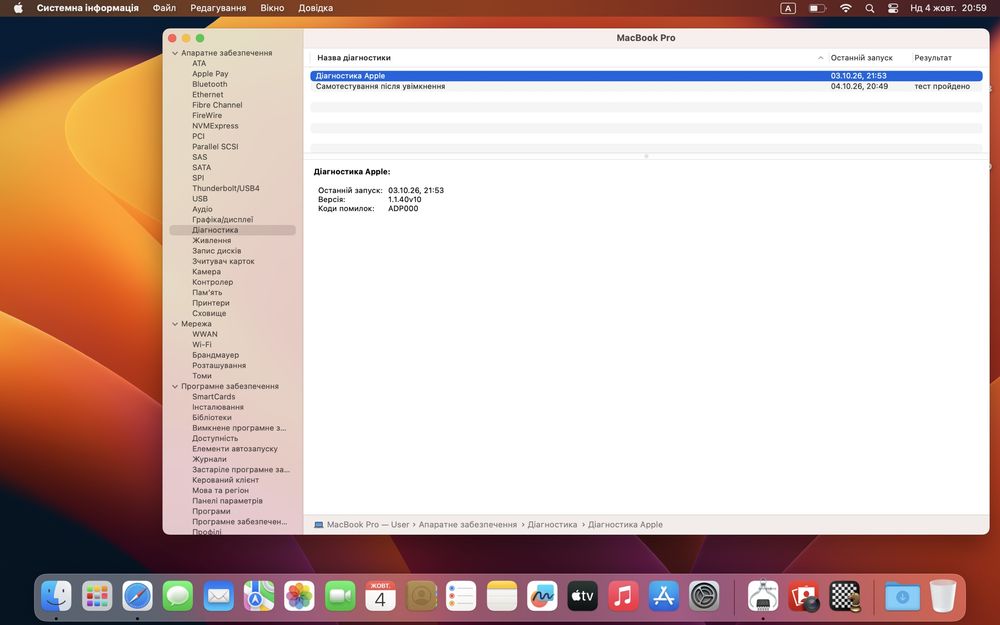Toggle sort arrow on Назва діагностики column

[x=820, y=57]
